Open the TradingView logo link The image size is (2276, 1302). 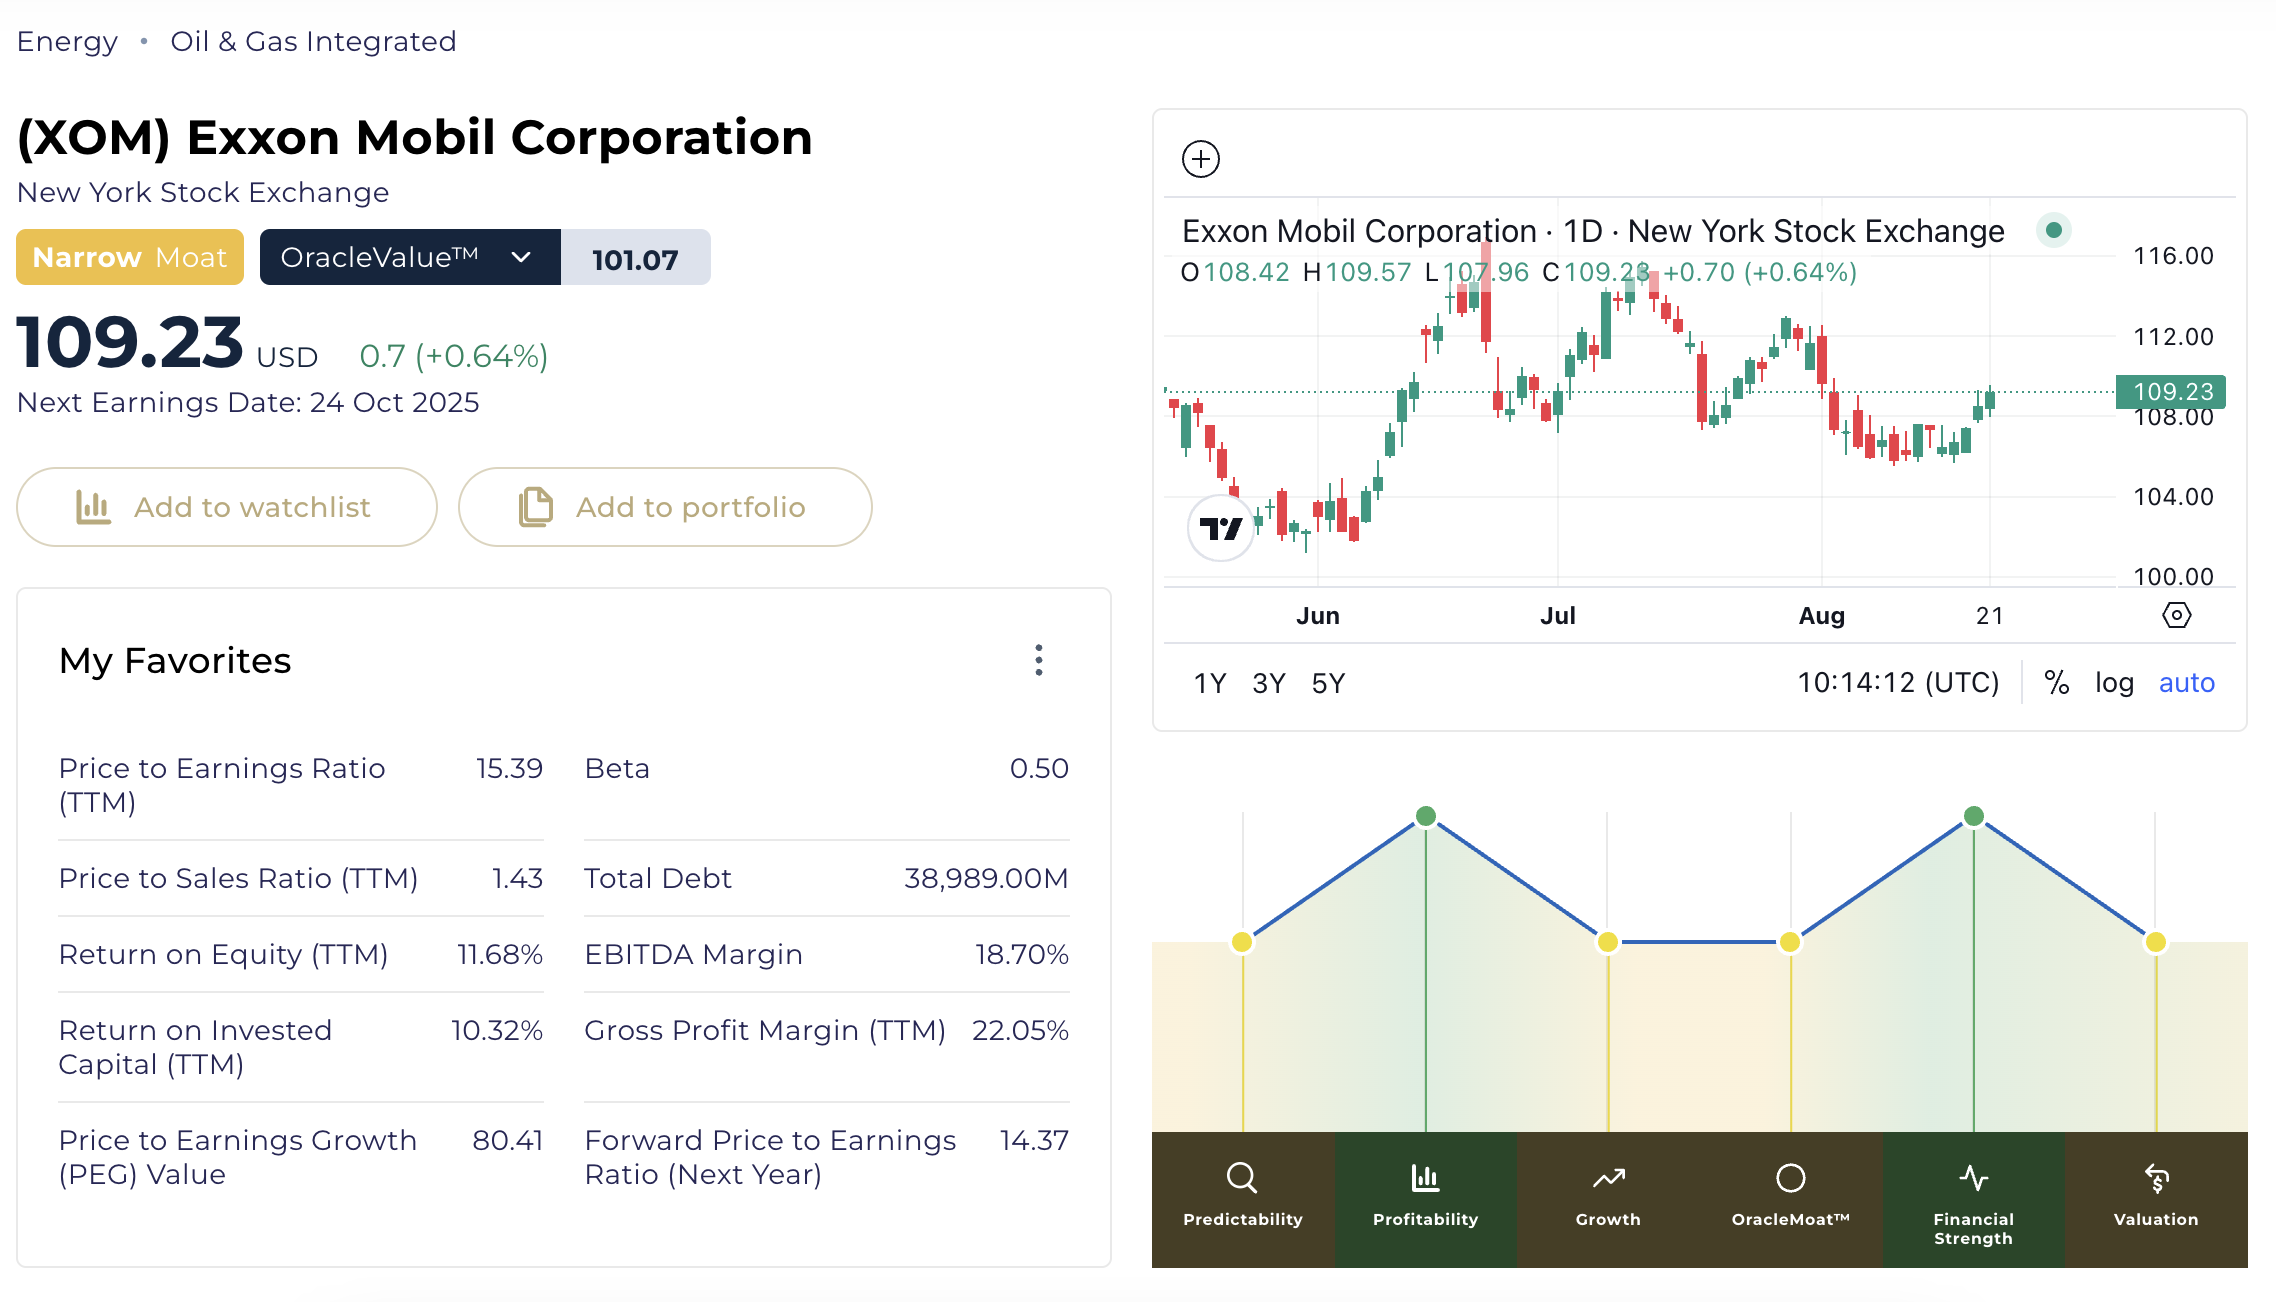pyautogui.click(x=1220, y=528)
